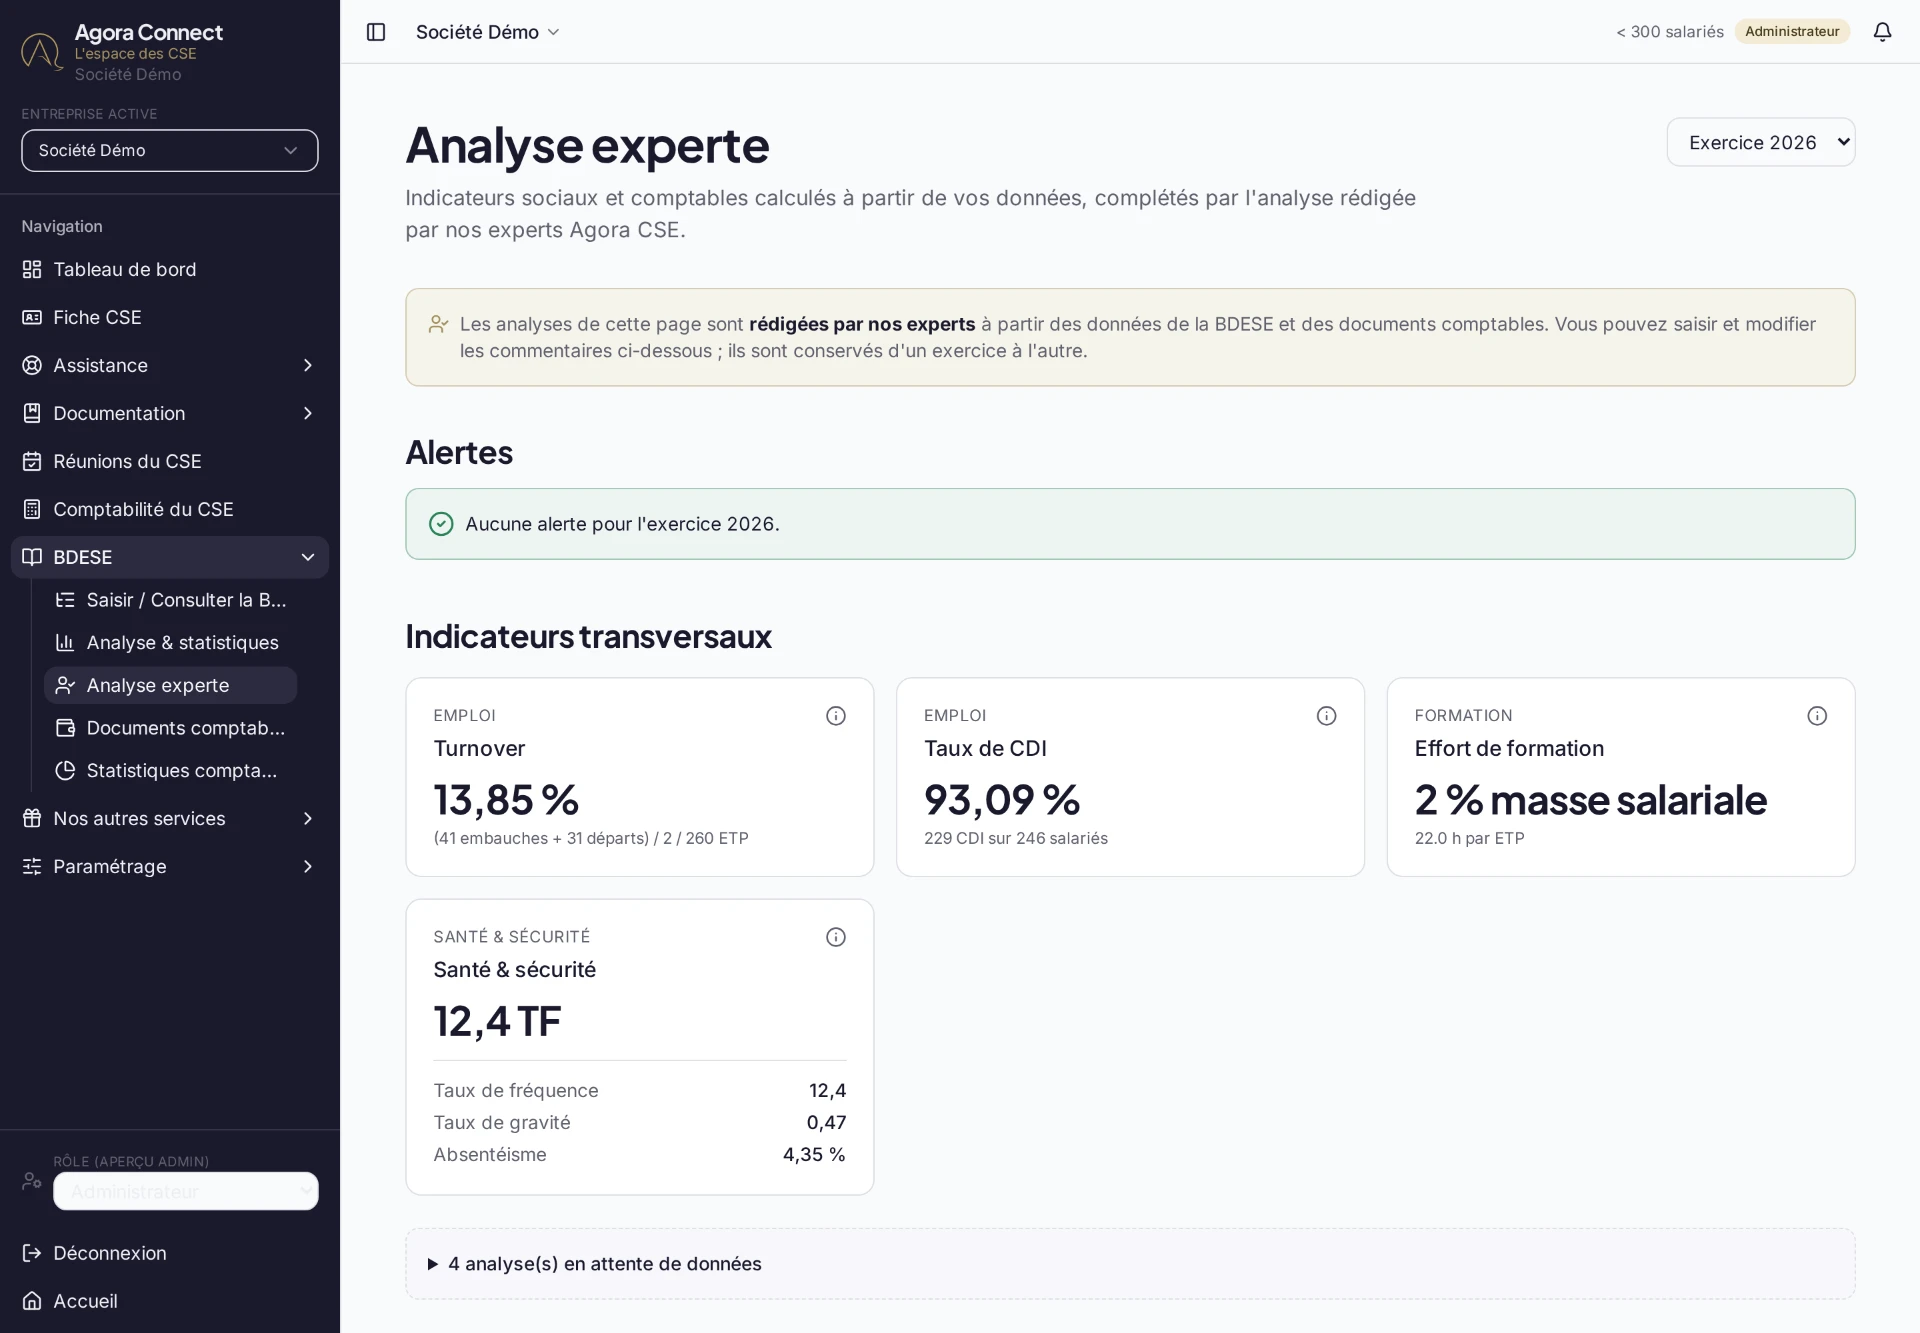Click the 22.0 h par ETP text
This screenshot has width=1920, height=1333.
click(1469, 839)
